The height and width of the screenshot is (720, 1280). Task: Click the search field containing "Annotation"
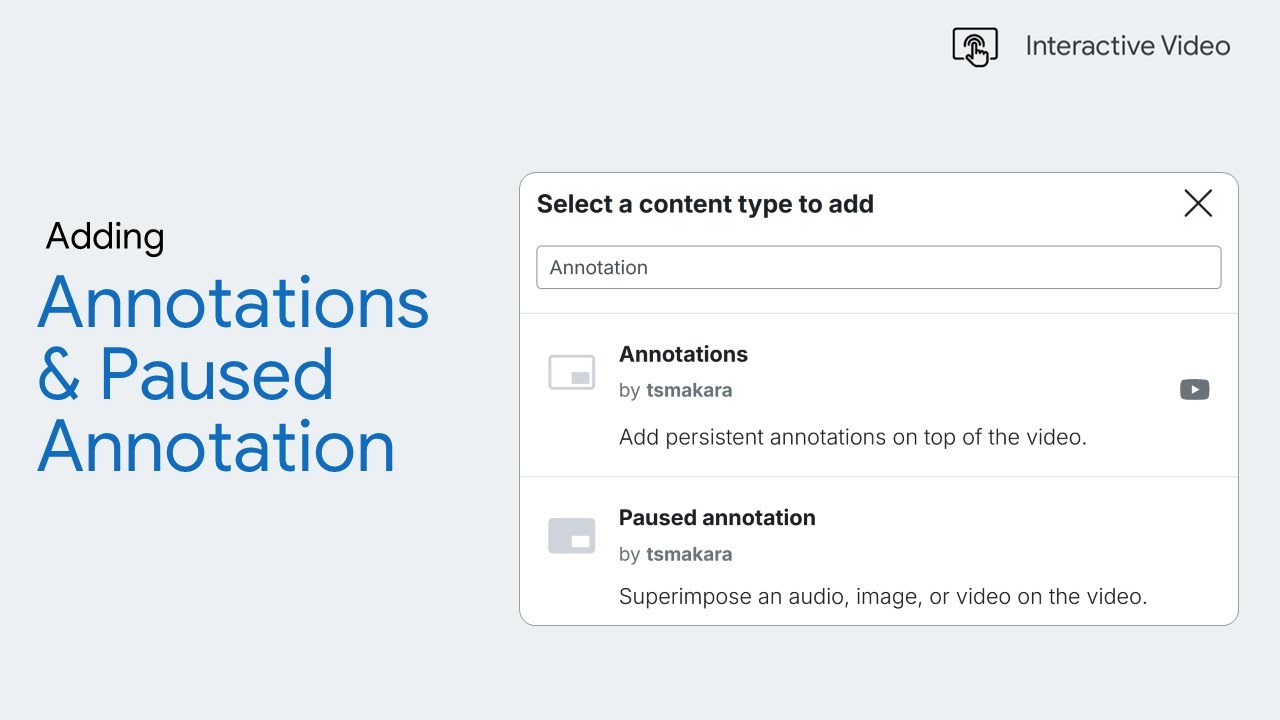[x=878, y=267]
